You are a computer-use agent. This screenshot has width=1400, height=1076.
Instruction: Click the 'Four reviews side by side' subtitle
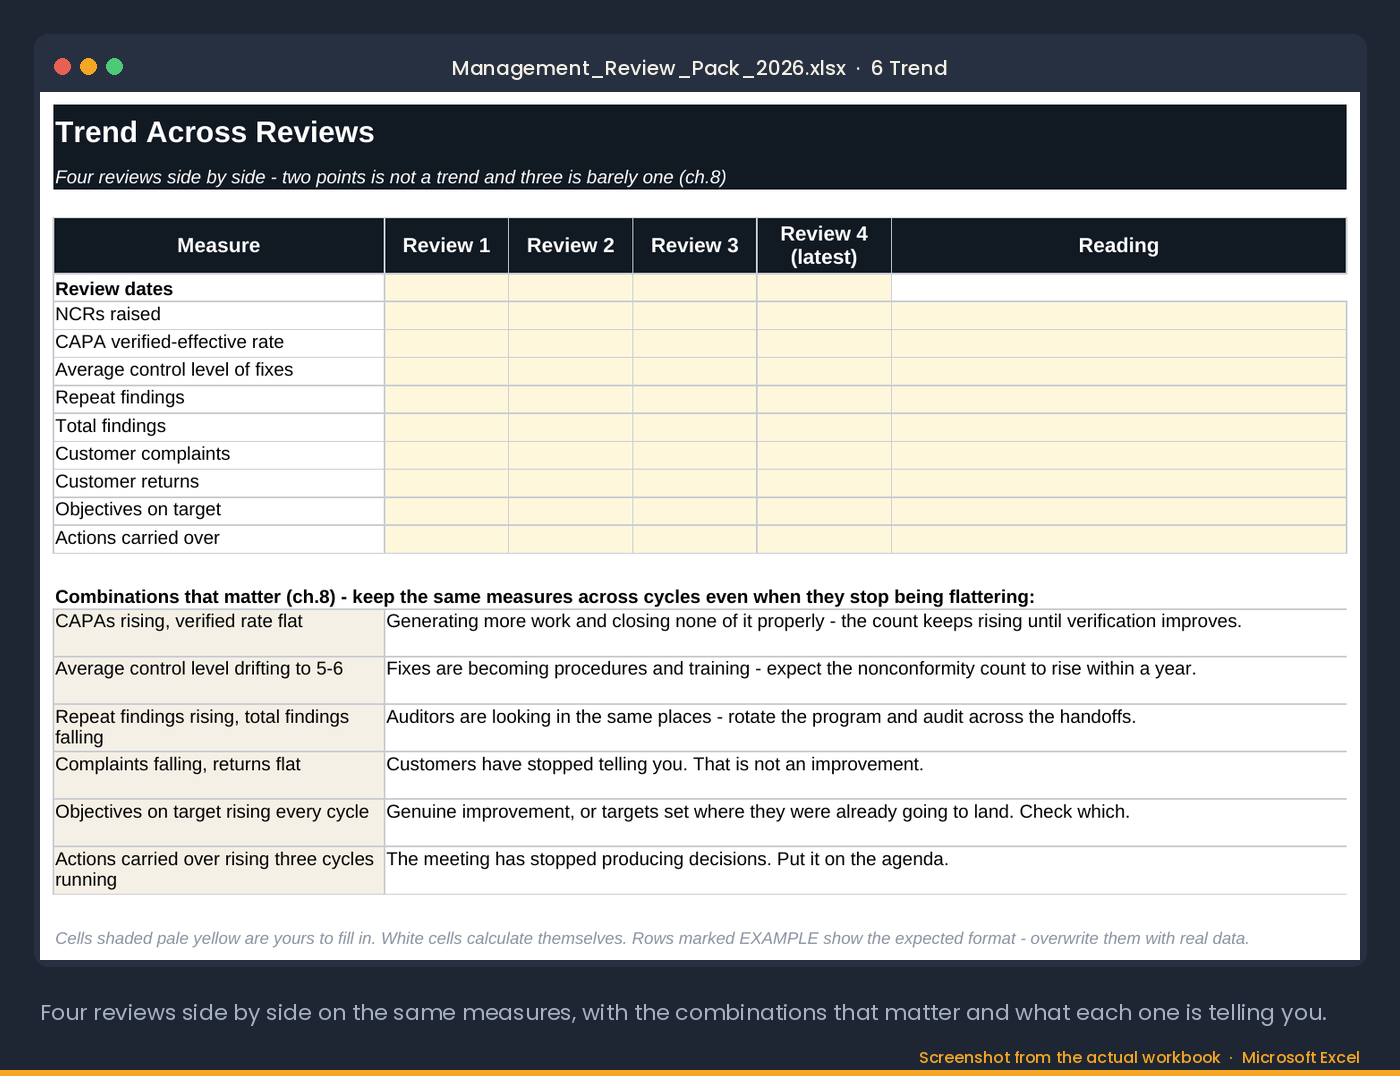pos(391,177)
